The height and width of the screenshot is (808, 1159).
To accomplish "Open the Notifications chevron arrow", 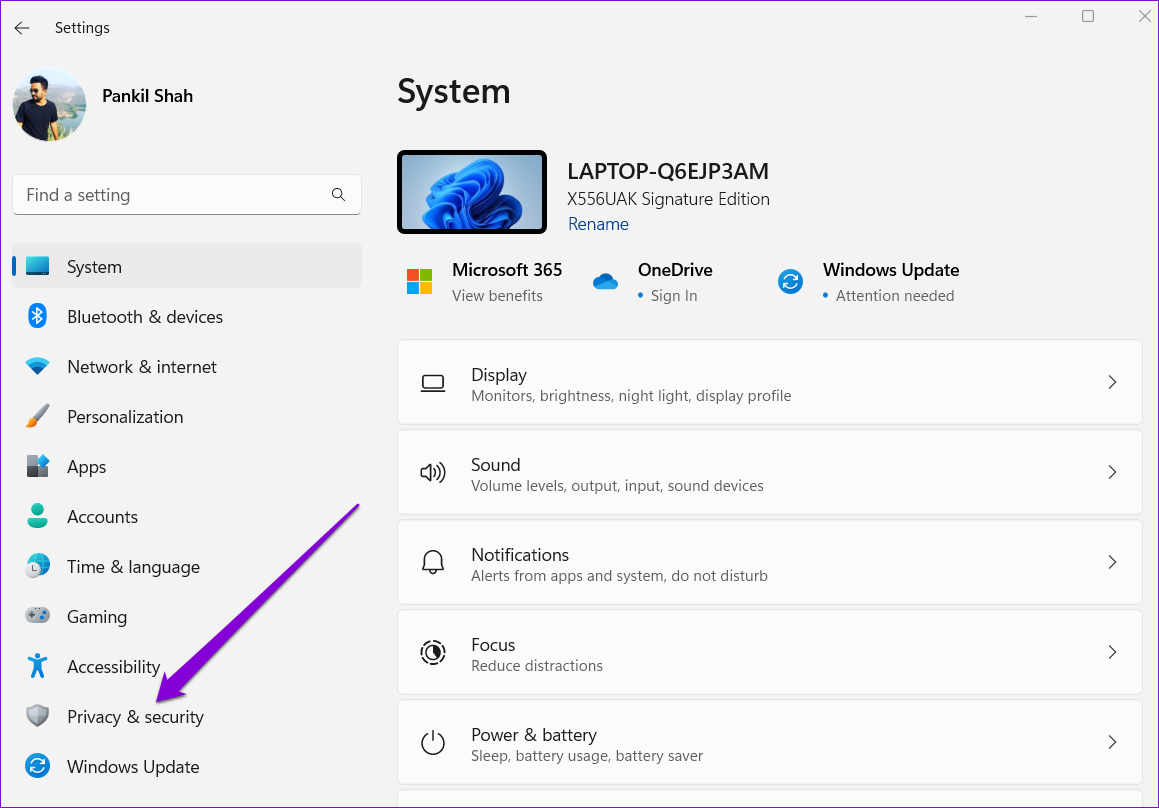I will [1111, 562].
